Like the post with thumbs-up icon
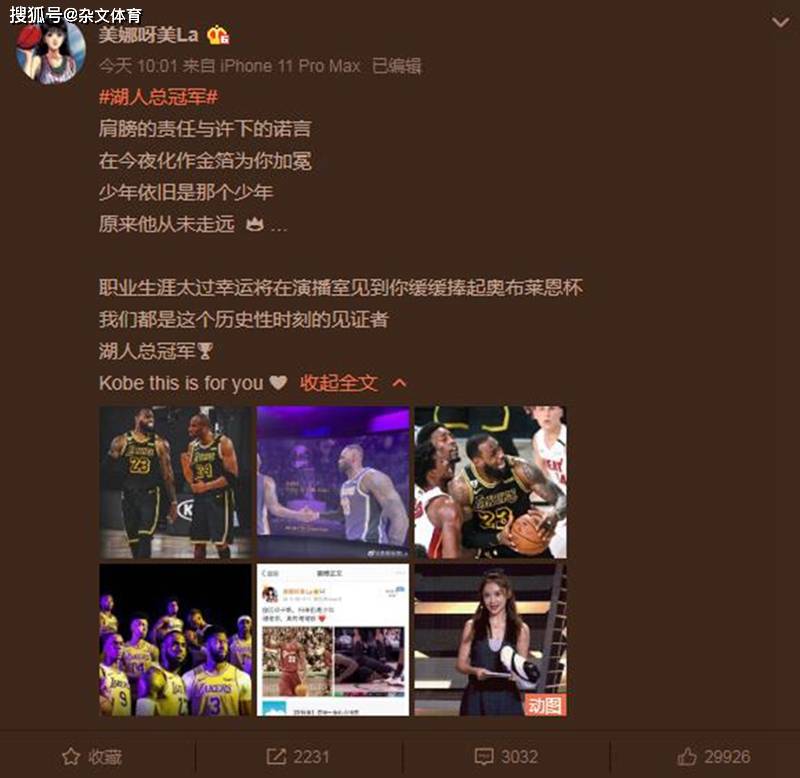The width and height of the screenshot is (800, 778). (687, 757)
